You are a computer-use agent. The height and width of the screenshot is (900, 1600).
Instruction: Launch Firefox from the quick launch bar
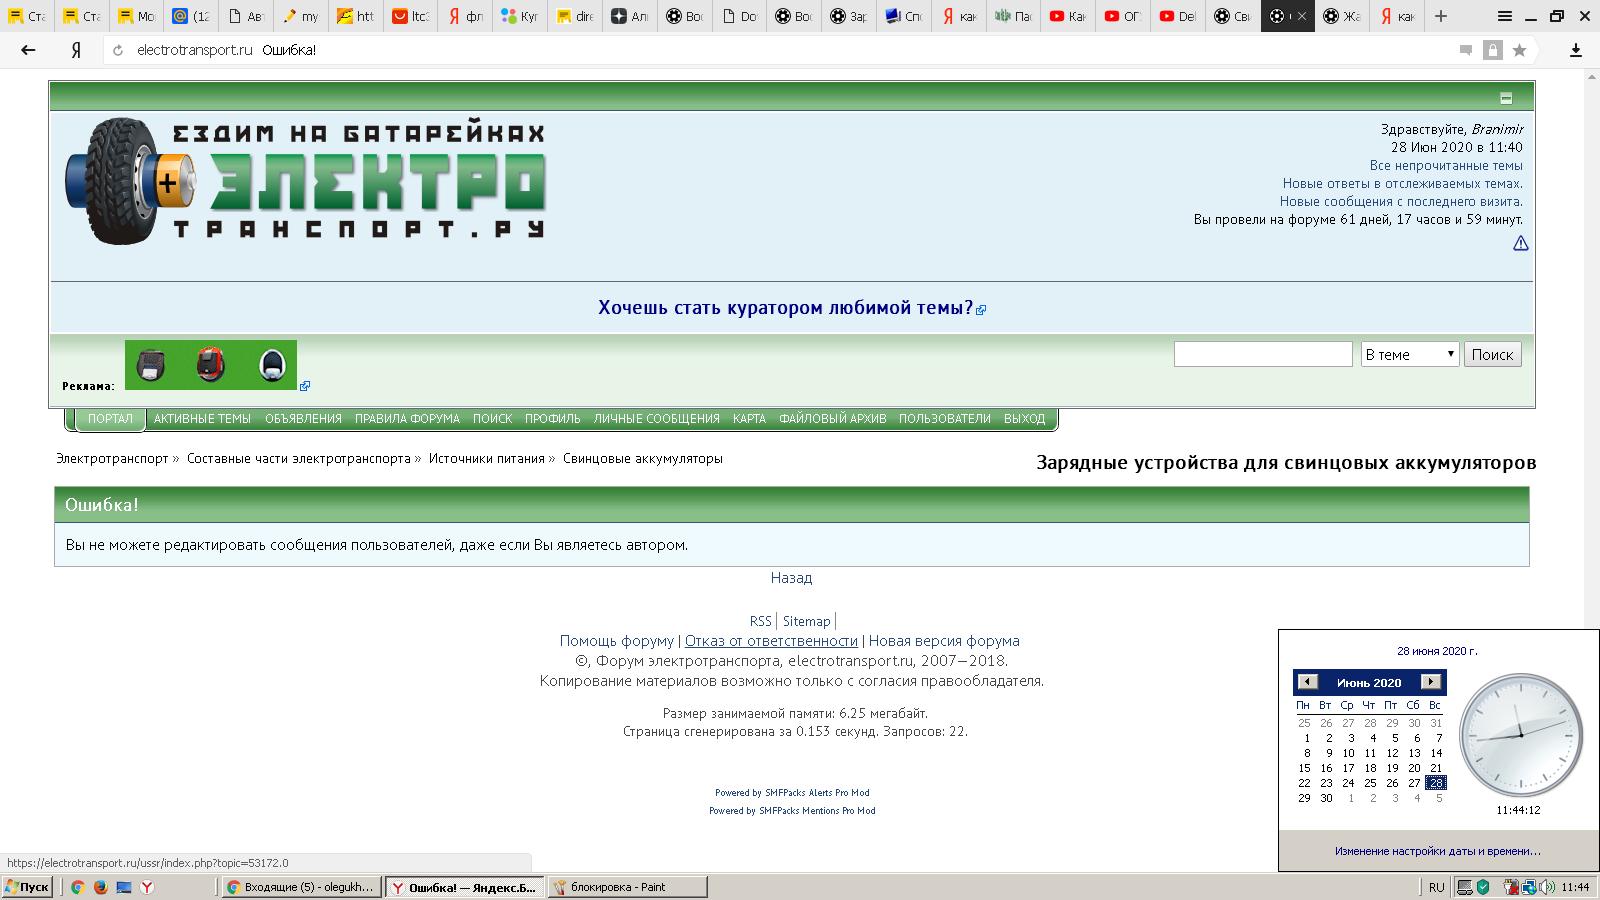[x=101, y=887]
